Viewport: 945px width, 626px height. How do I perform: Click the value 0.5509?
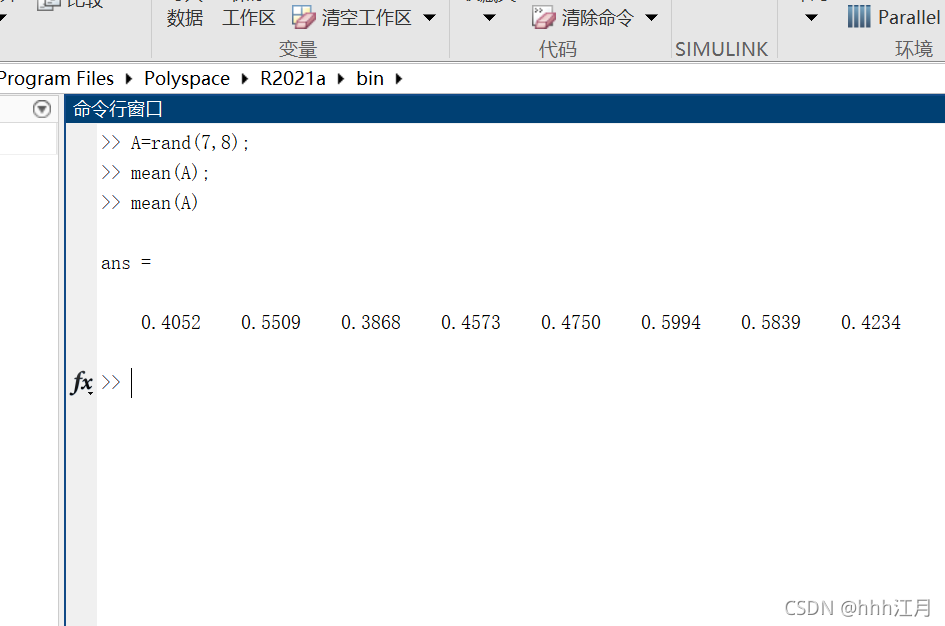tap(271, 322)
